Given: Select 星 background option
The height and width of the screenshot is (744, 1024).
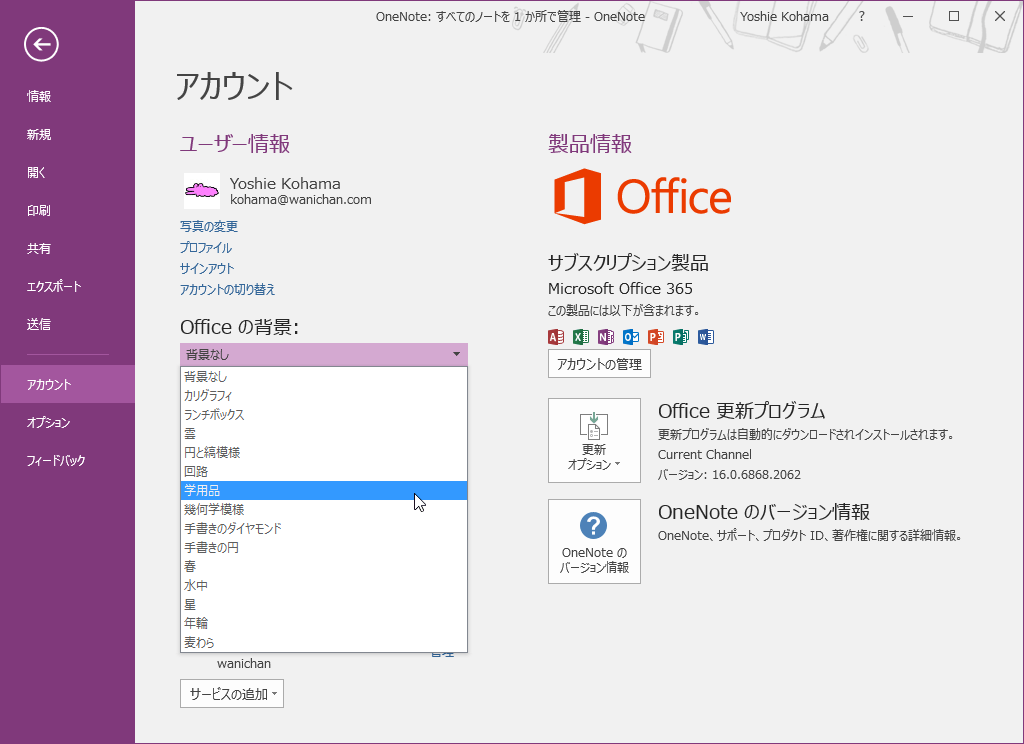Looking at the screenshot, I should [x=324, y=604].
